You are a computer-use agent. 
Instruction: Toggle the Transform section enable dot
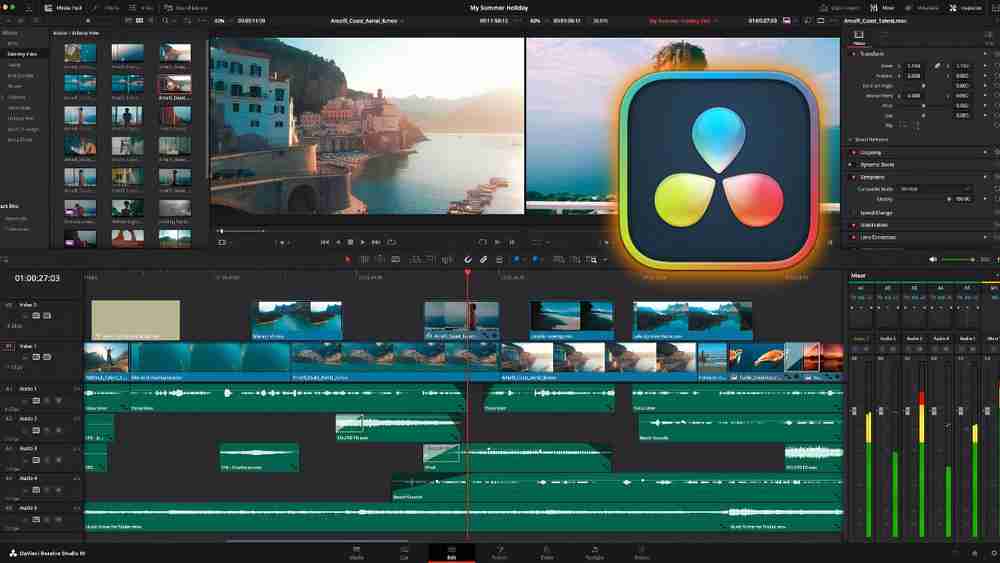pos(854,54)
